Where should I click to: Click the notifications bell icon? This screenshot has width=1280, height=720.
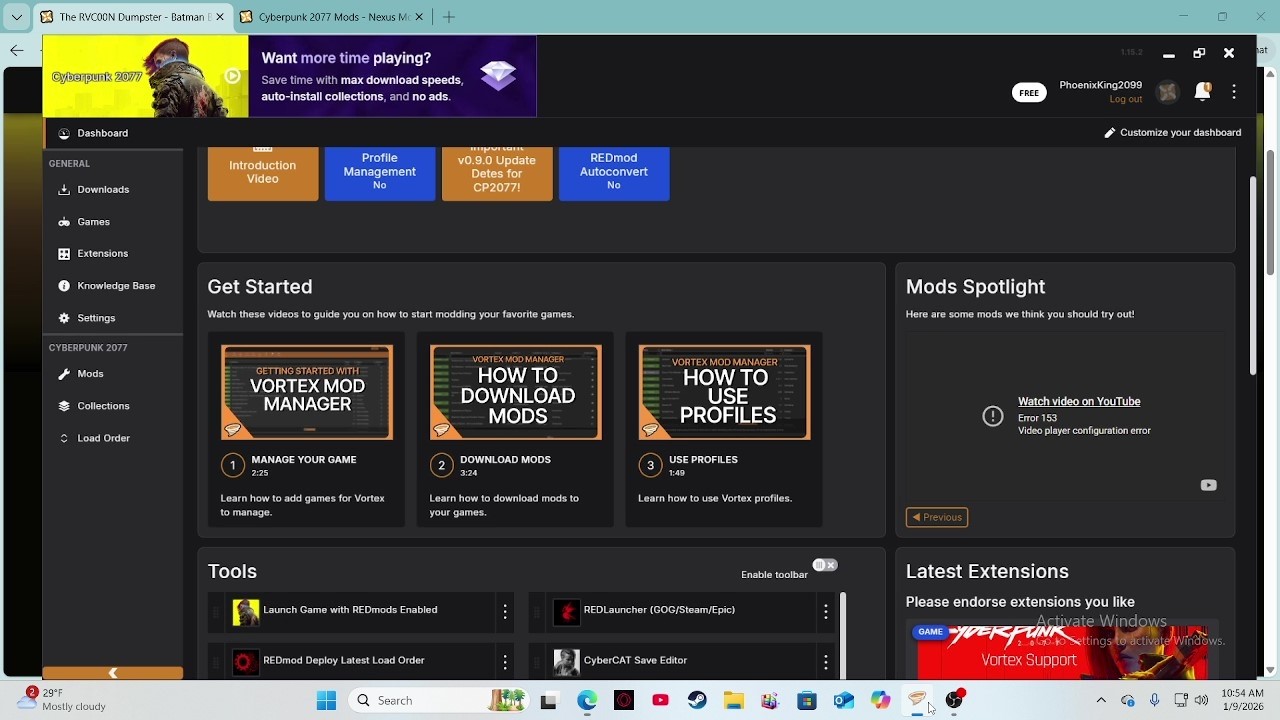(1202, 92)
